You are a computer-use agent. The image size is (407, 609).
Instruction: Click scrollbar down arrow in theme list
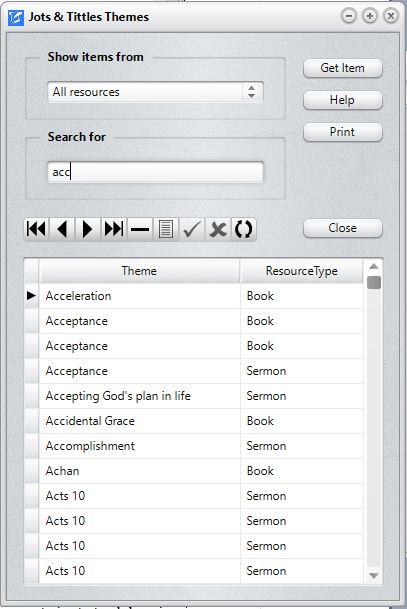pyautogui.click(x=374, y=576)
